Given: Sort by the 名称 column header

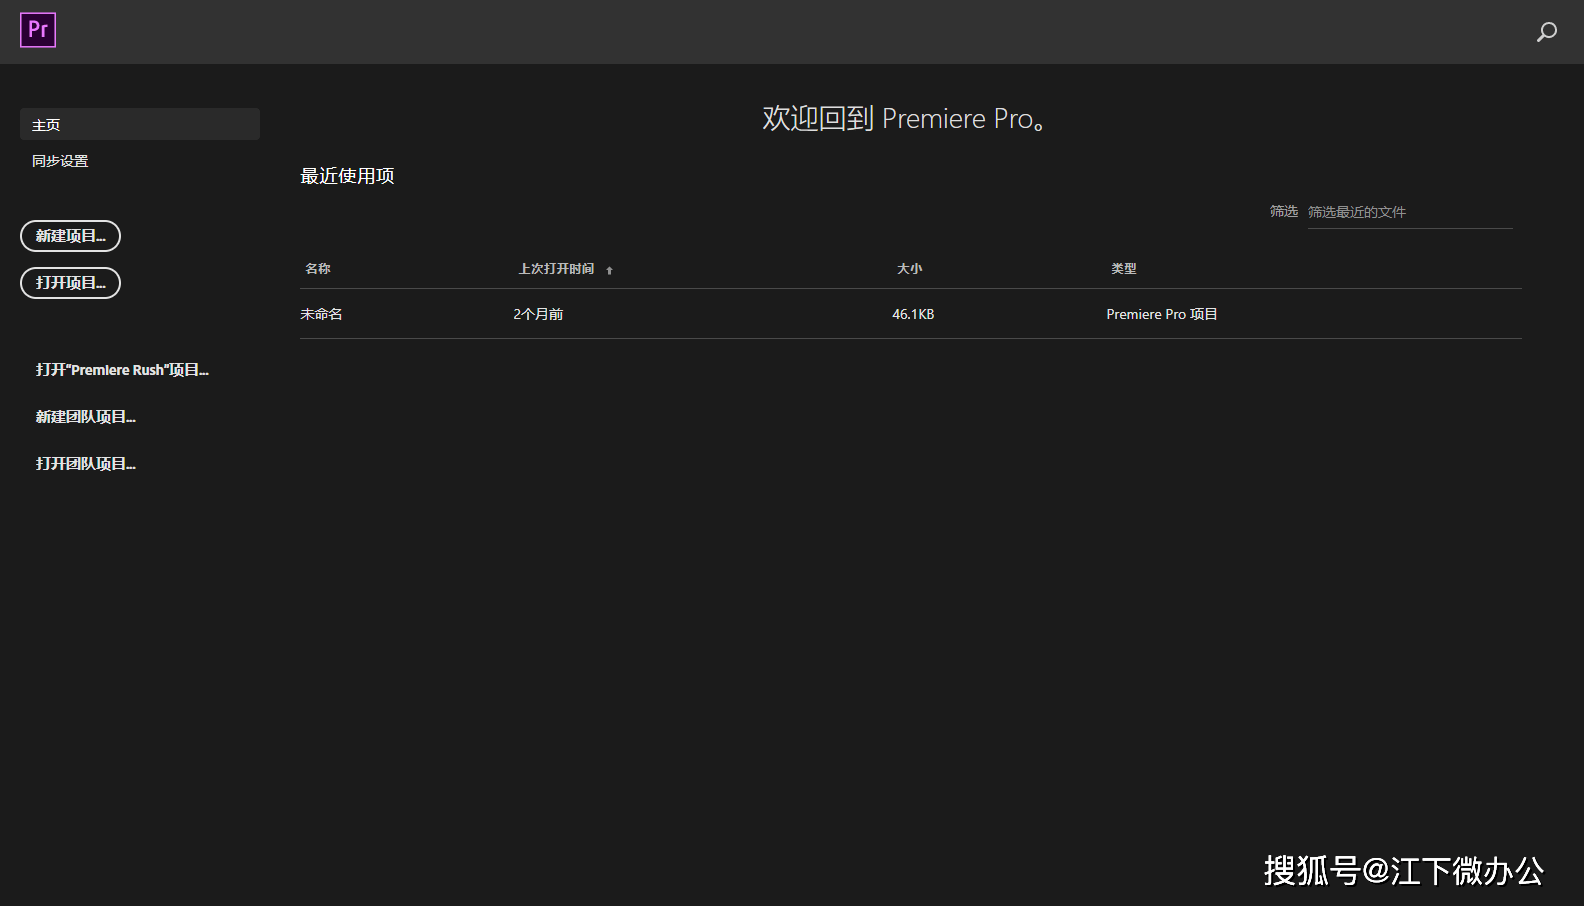Looking at the screenshot, I should coord(318,269).
